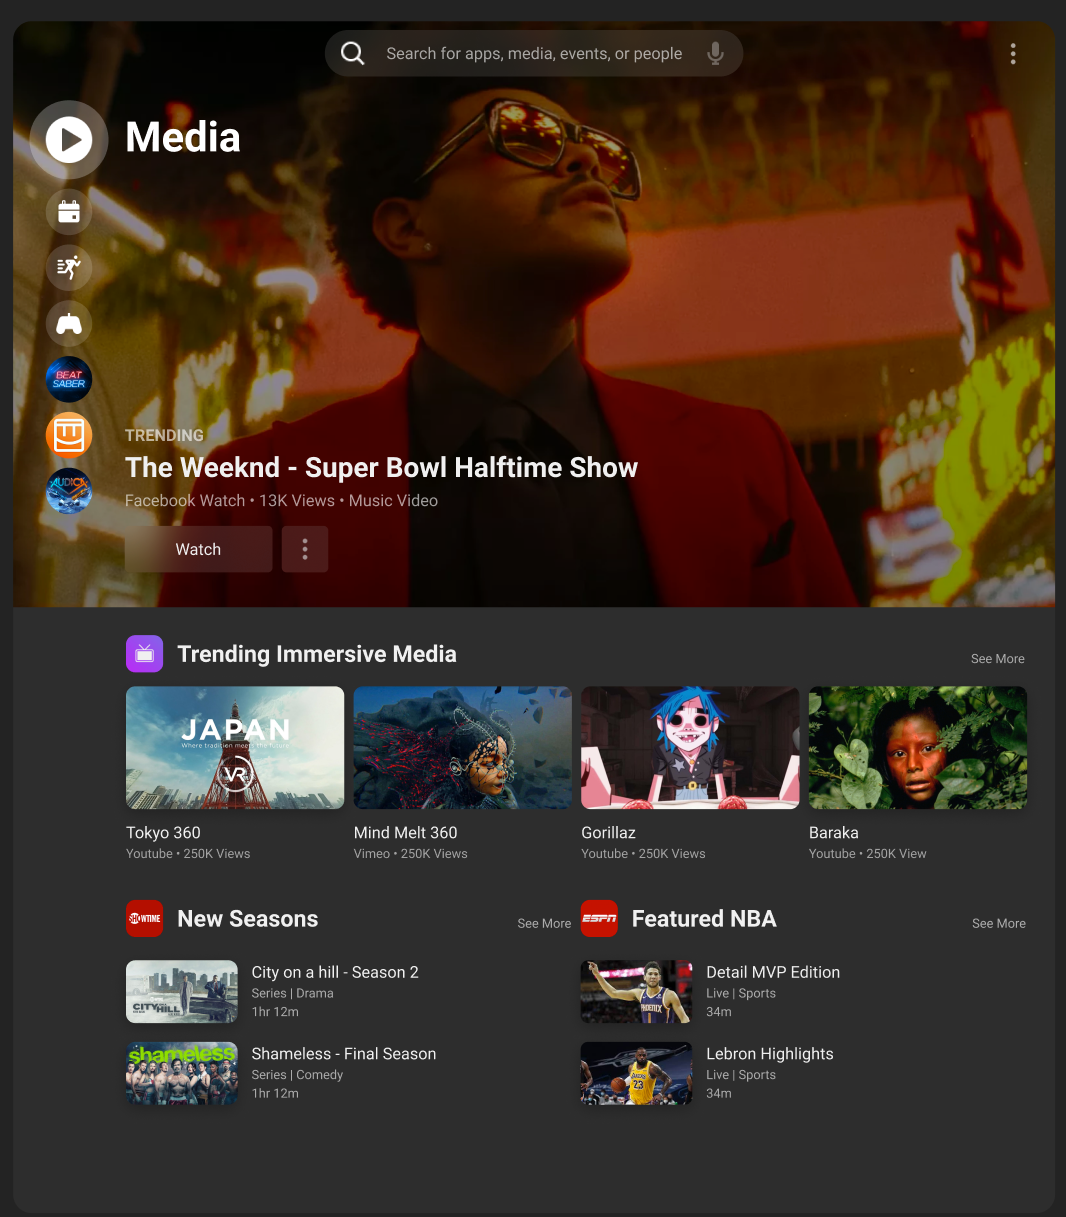The image size is (1066, 1217).
Task: Open Shameless Final Season thumbnail
Action: [182, 1073]
